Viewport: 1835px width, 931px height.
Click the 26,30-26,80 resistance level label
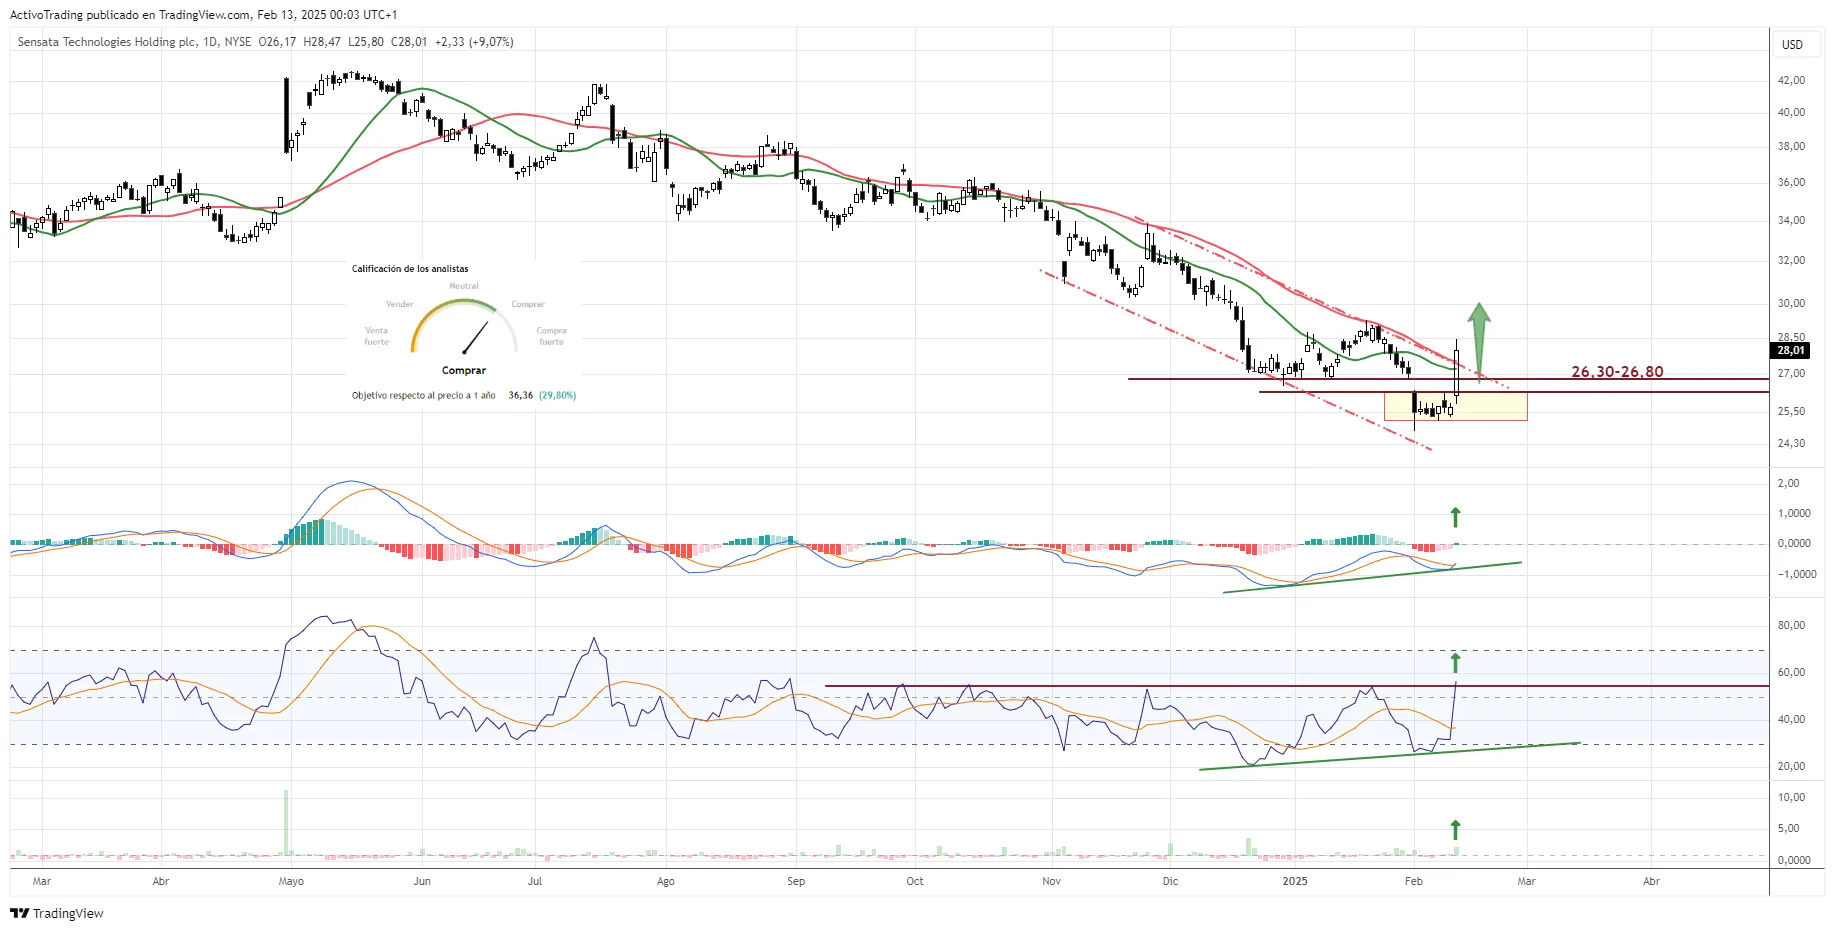[x=1617, y=372]
